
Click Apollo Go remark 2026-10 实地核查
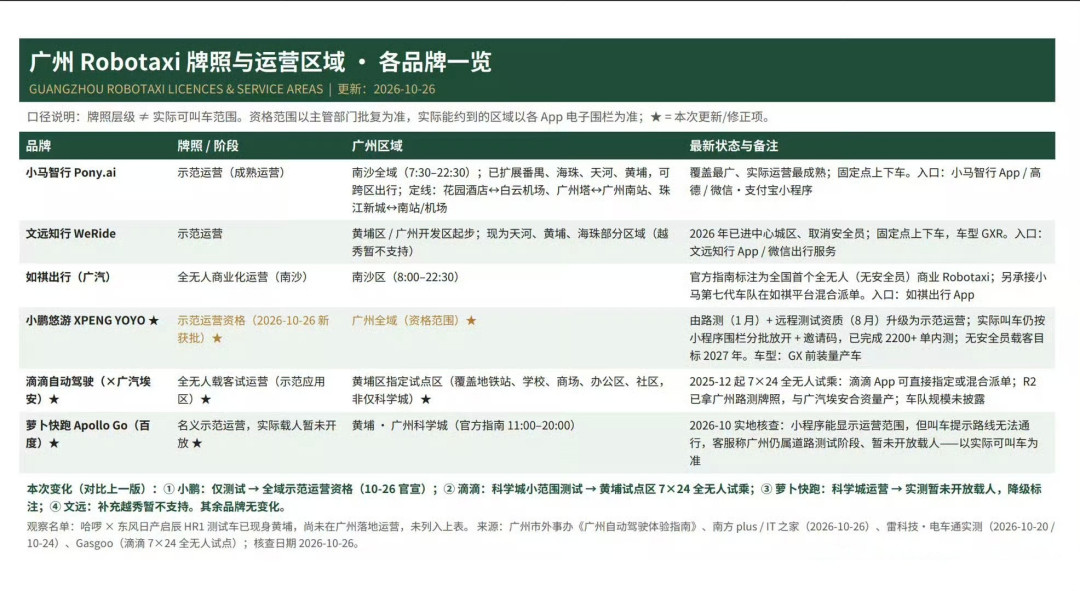coord(864,443)
